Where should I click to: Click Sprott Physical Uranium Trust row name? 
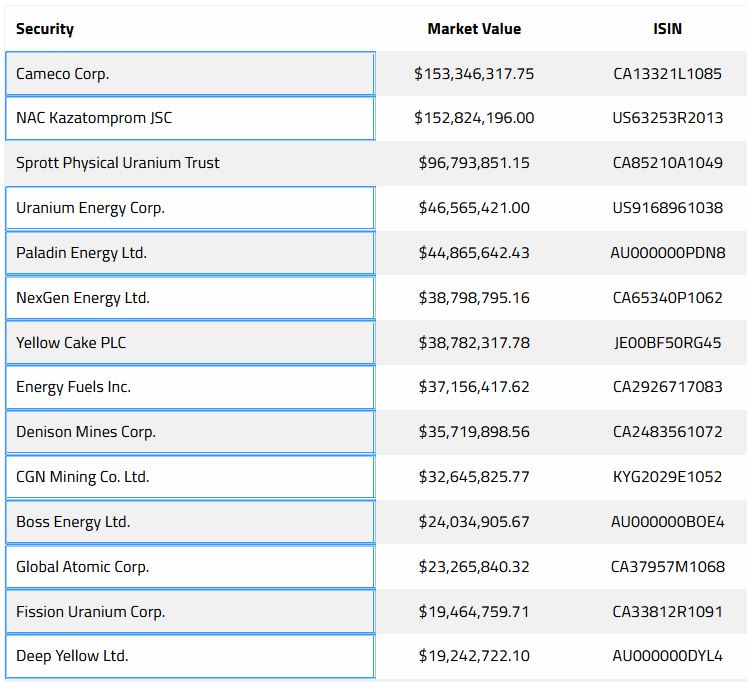[118, 163]
